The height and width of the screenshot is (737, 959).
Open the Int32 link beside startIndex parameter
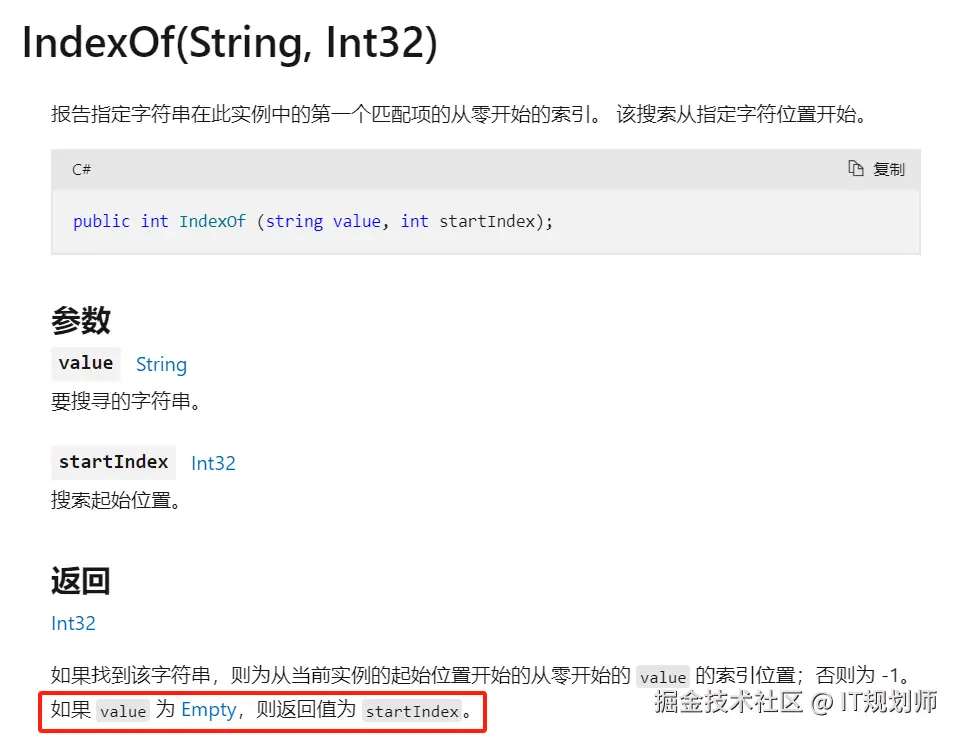click(213, 463)
